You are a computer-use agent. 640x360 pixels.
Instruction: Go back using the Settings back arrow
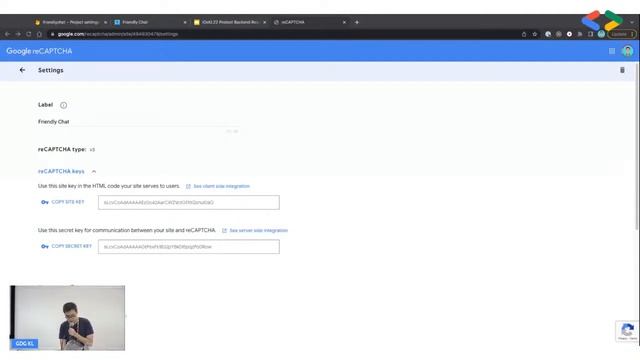[x=22, y=70]
